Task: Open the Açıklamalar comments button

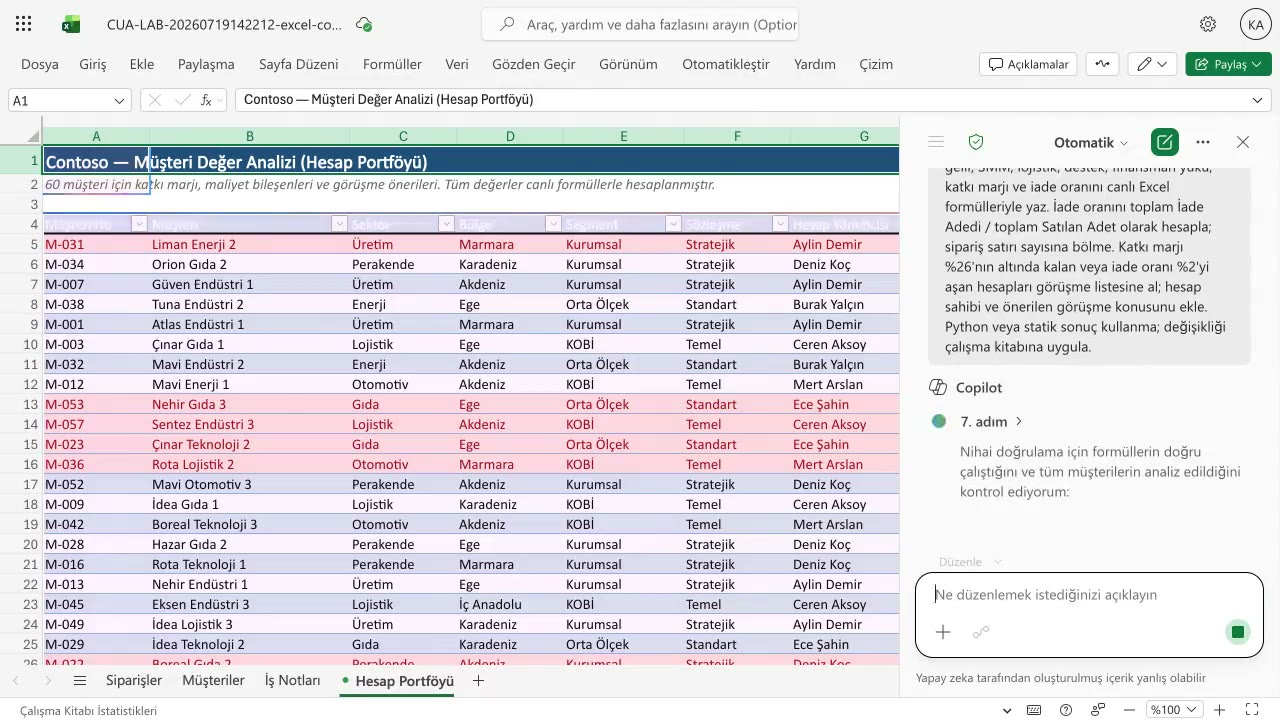Action: click(x=1028, y=64)
